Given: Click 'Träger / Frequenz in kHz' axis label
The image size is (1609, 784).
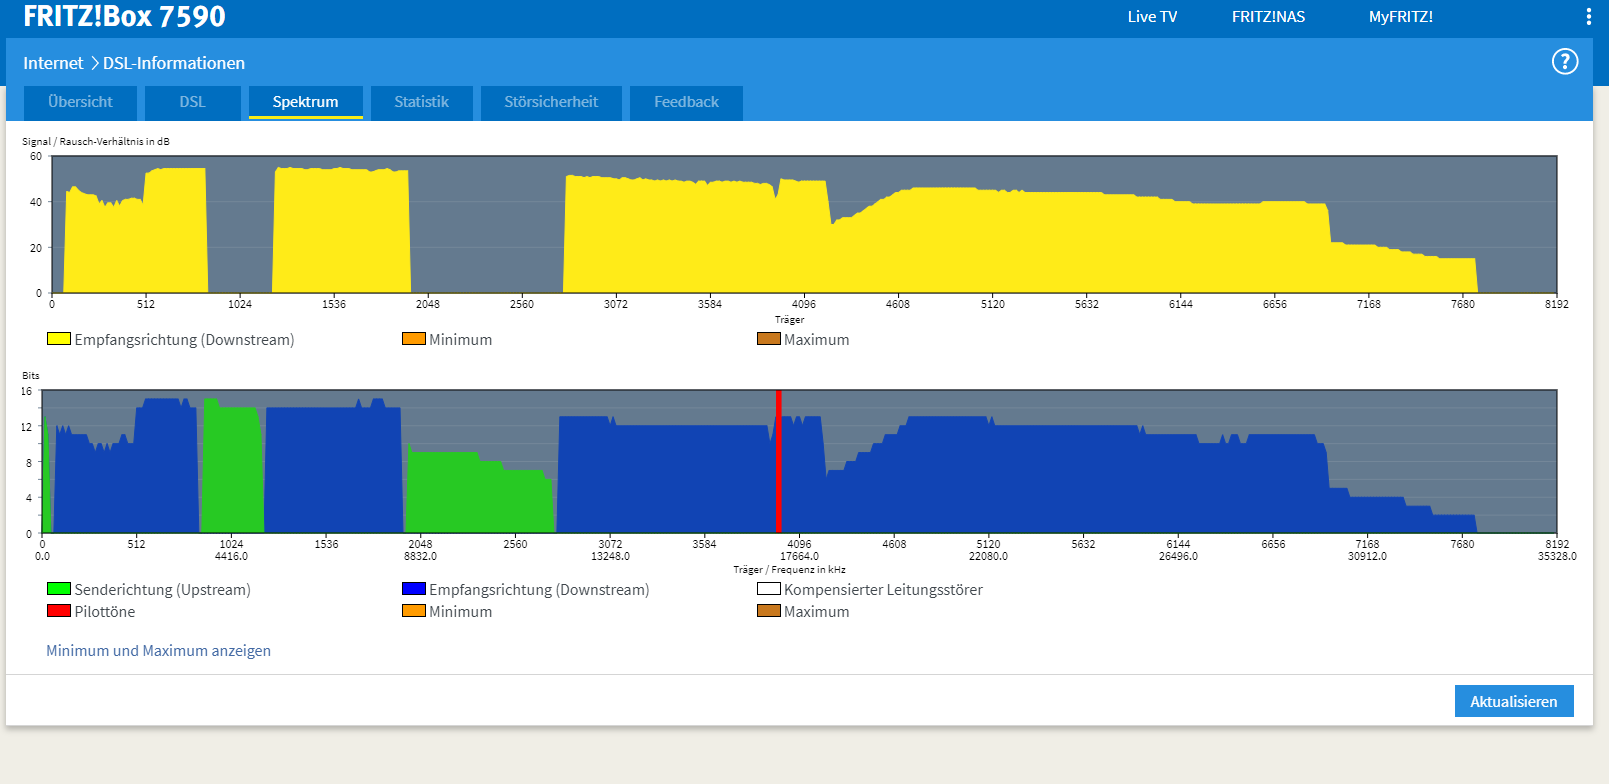Looking at the screenshot, I should click(789, 570).
